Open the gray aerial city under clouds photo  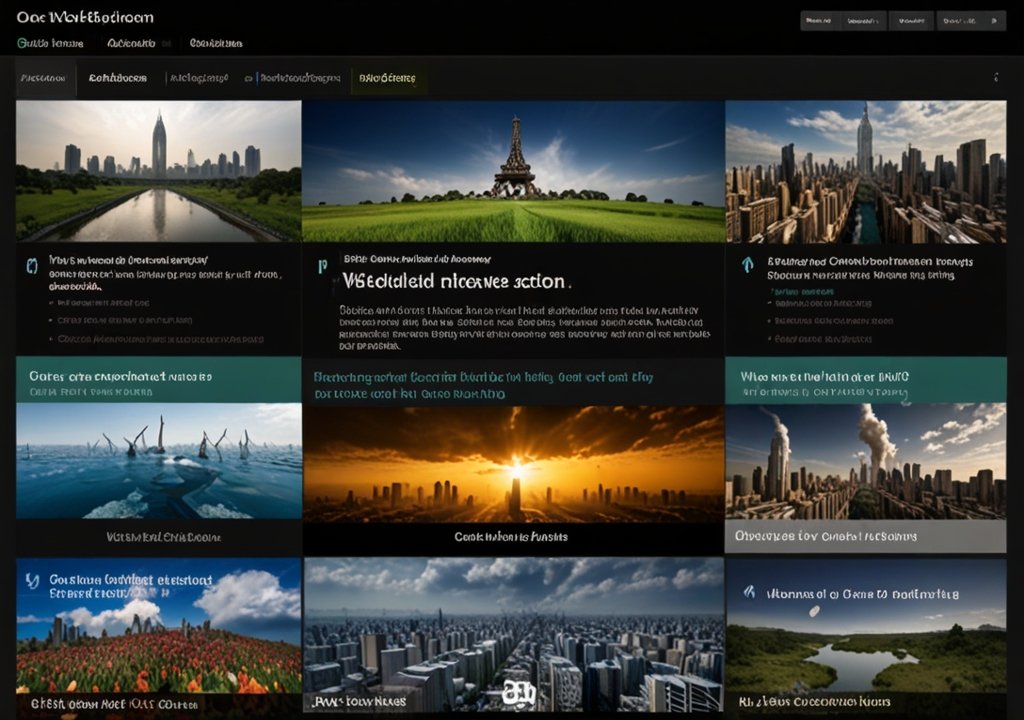tap(513, 635)
